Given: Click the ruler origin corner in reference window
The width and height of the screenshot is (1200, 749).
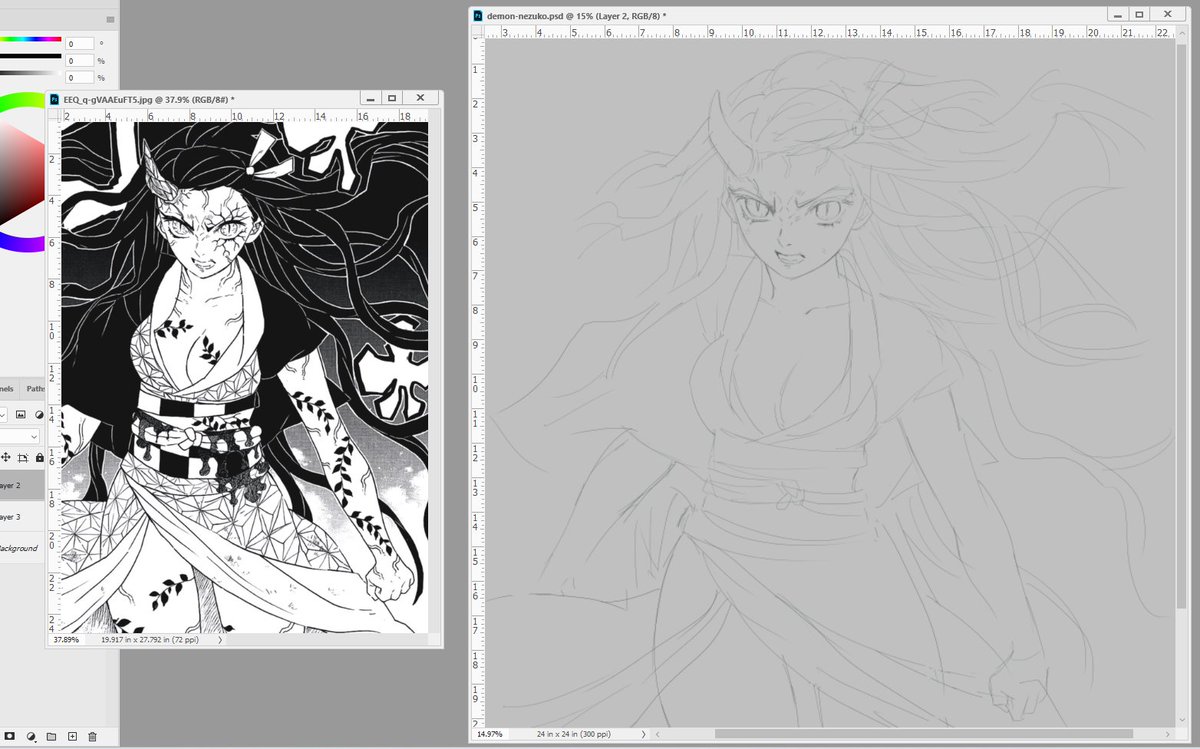Looking at the screenshot, I should [x=55, y=116].
